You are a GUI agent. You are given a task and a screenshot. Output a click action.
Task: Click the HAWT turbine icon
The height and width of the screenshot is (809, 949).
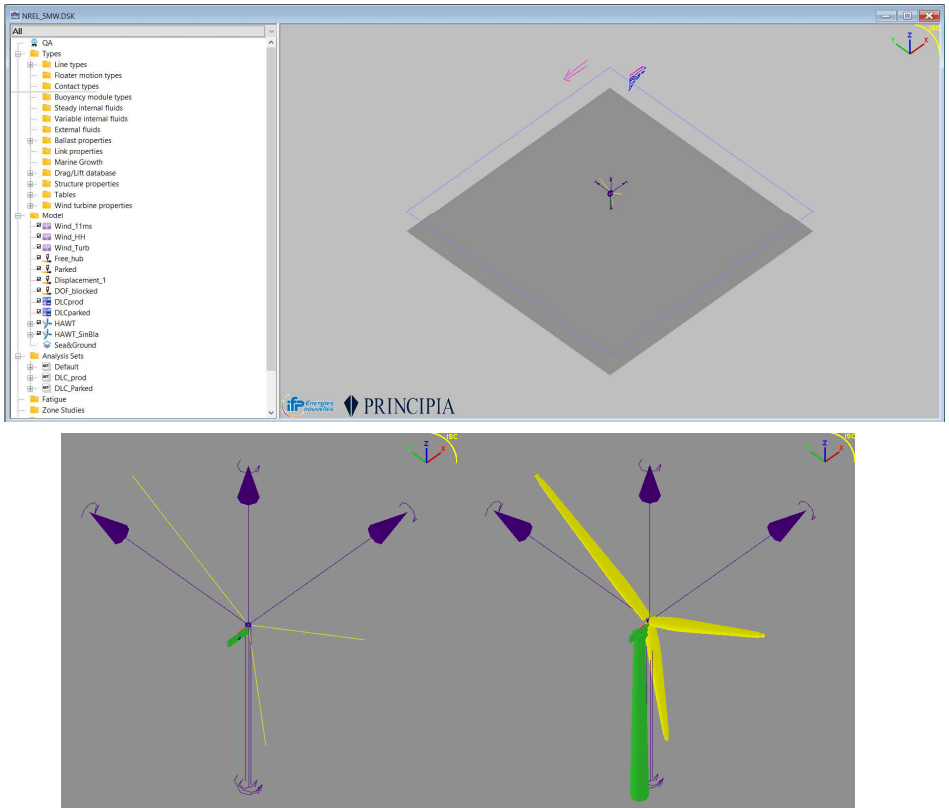pyautogui.click(x=47, y=323)
